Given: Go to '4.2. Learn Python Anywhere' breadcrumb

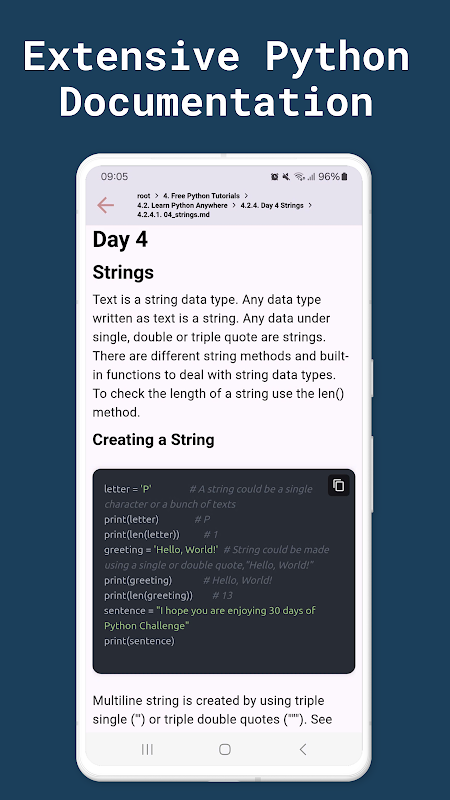Looking at the screenshot, I should 182,205.
